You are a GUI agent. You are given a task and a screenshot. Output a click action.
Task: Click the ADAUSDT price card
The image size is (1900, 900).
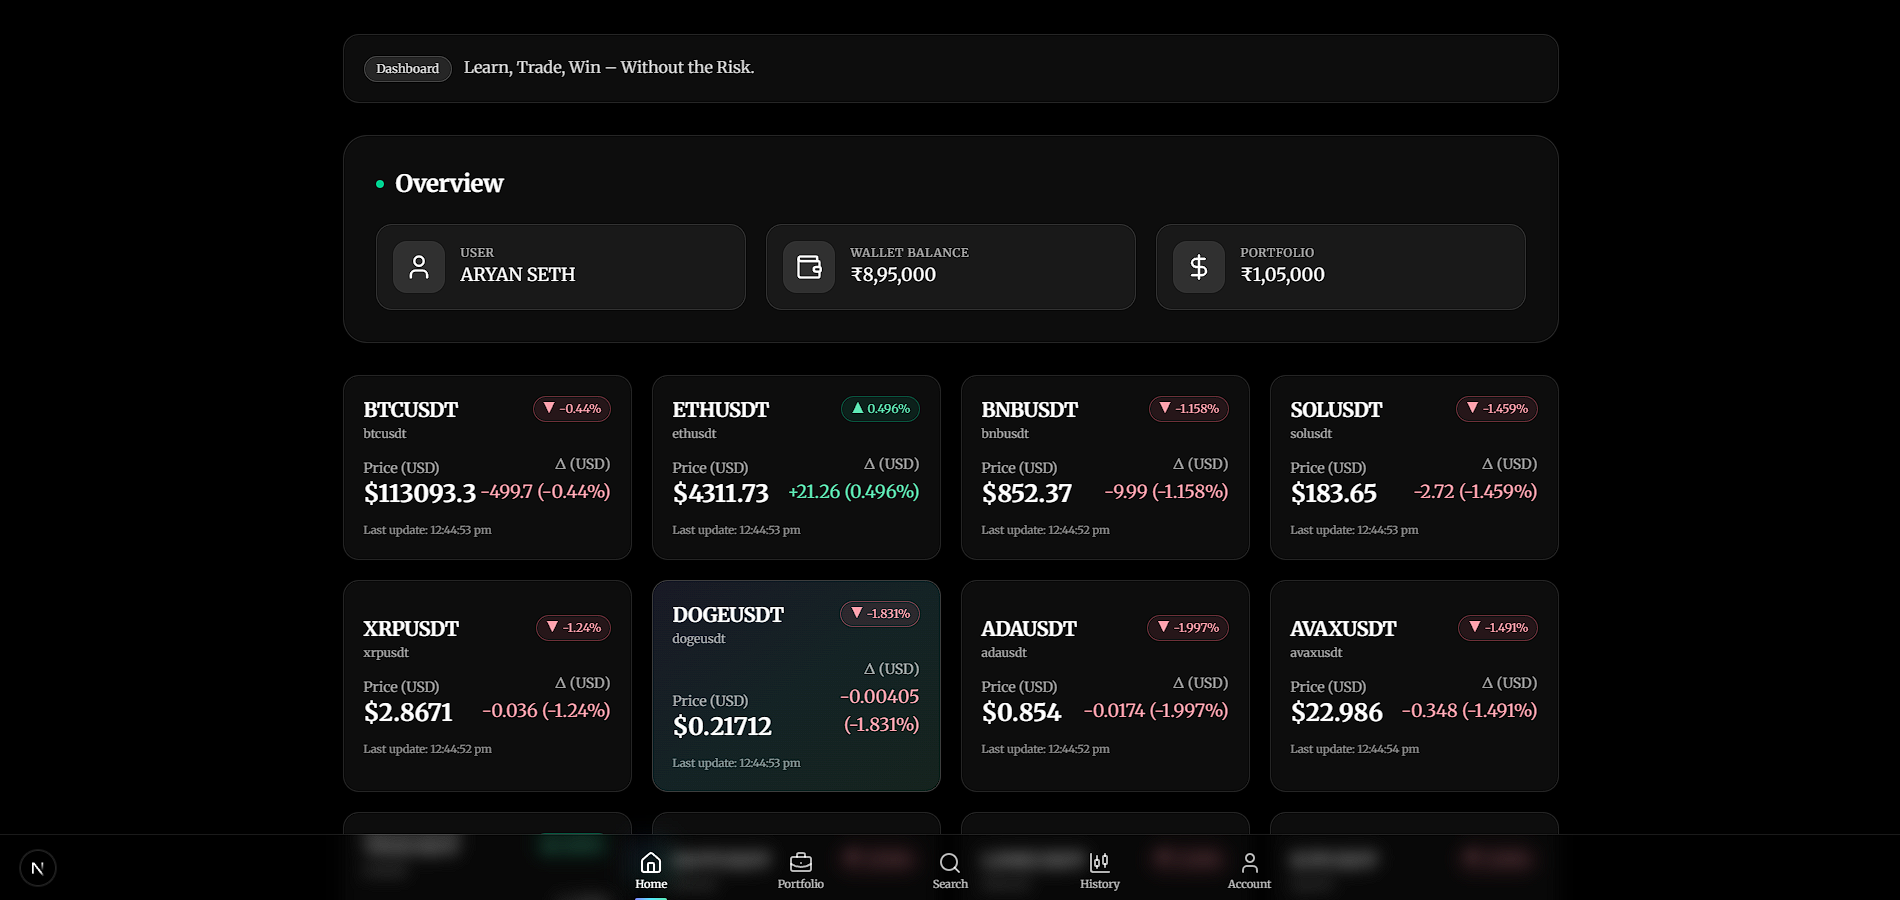tap(1104, 686)
